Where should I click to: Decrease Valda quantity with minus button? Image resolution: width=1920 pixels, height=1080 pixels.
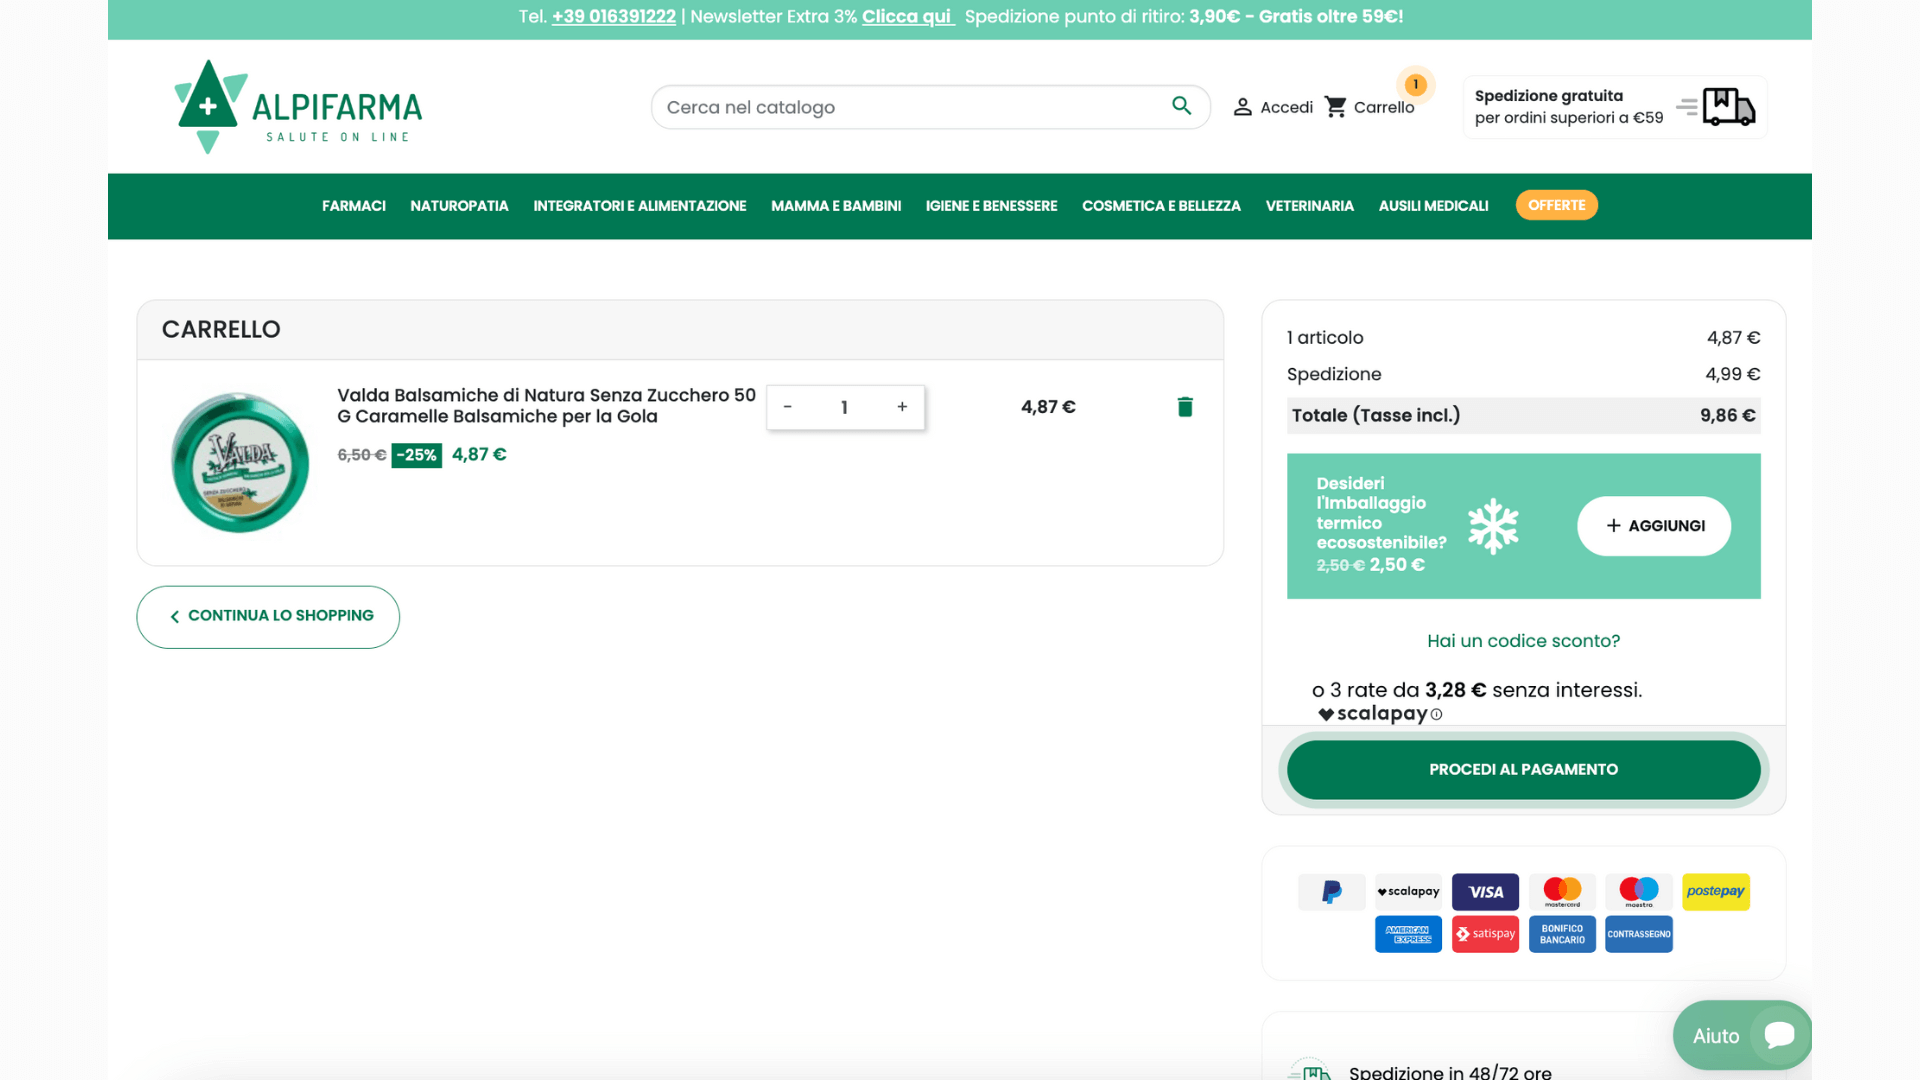787,407
